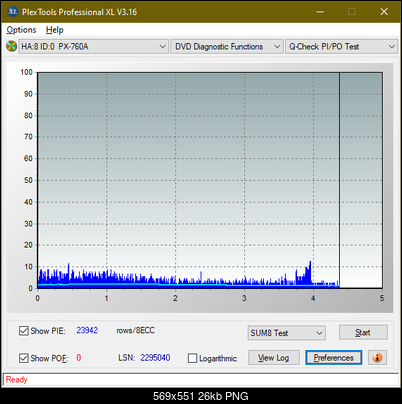This screenshot has width=402, height=404.
Task: Enable the Logarithmic checkbox
Action: pyautogui.click(x=192, y=358)
